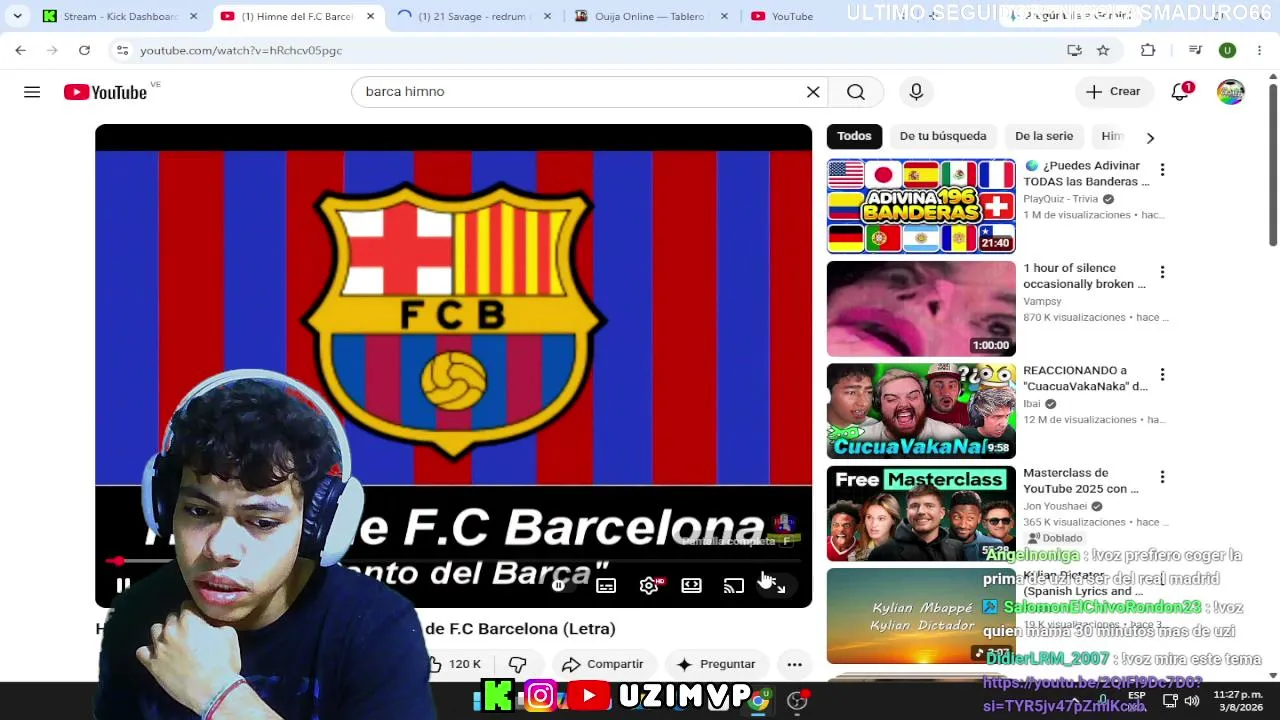Screen dimensions: 1280x720
Task: Open the 'REACCIONANDO a CuacuaVakaNaka' video title
Action: point(1085,378)
